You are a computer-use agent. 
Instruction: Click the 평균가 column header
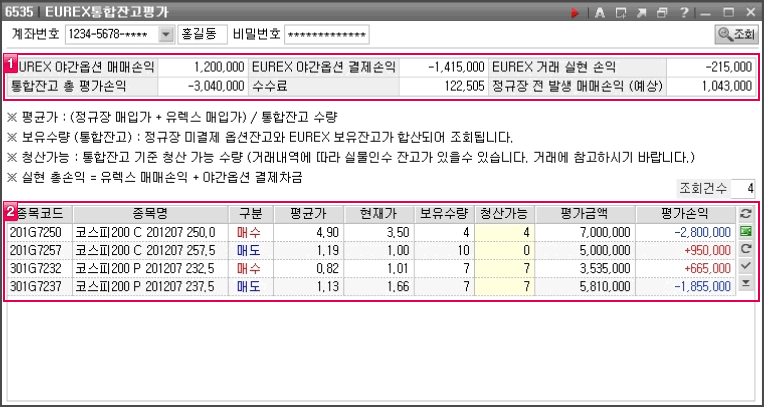(308, 213)
